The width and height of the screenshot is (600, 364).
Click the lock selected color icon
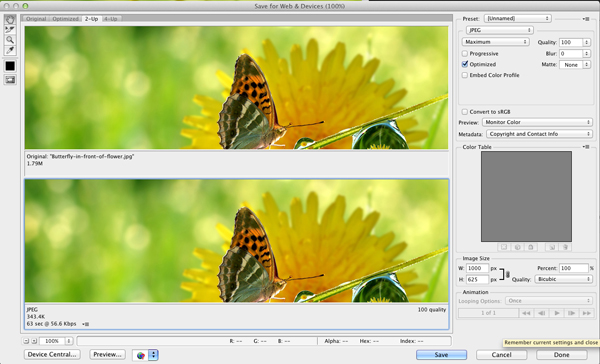531,247
